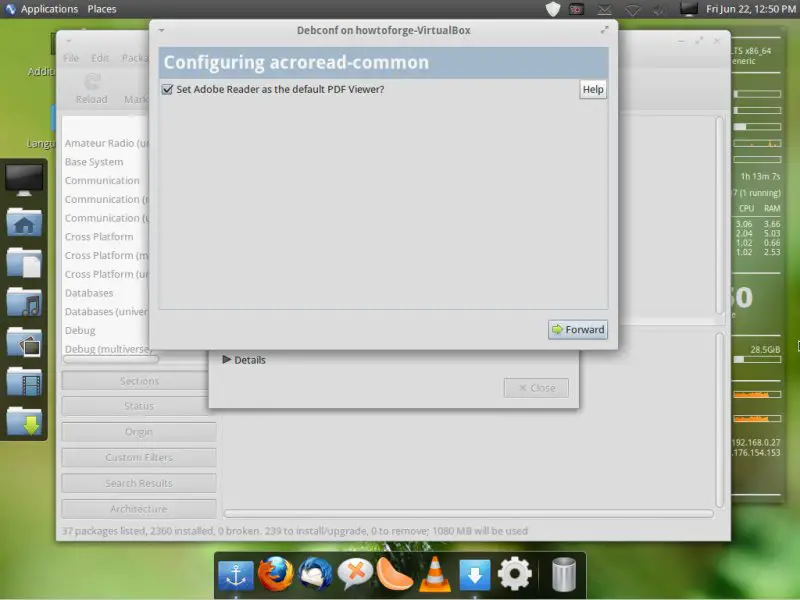
Task: Select Databases category in the list
Action: 89,293
